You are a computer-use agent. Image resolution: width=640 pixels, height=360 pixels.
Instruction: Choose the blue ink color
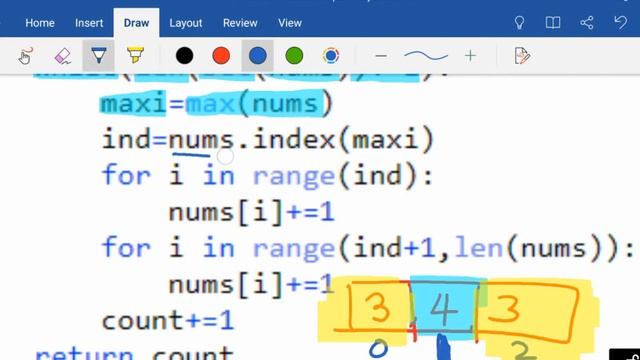click(x=258, y=56)
